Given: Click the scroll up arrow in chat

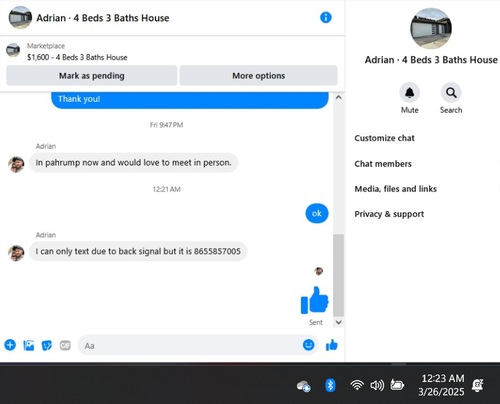Looking at the screenshot, I should click(x=339, y=97).
